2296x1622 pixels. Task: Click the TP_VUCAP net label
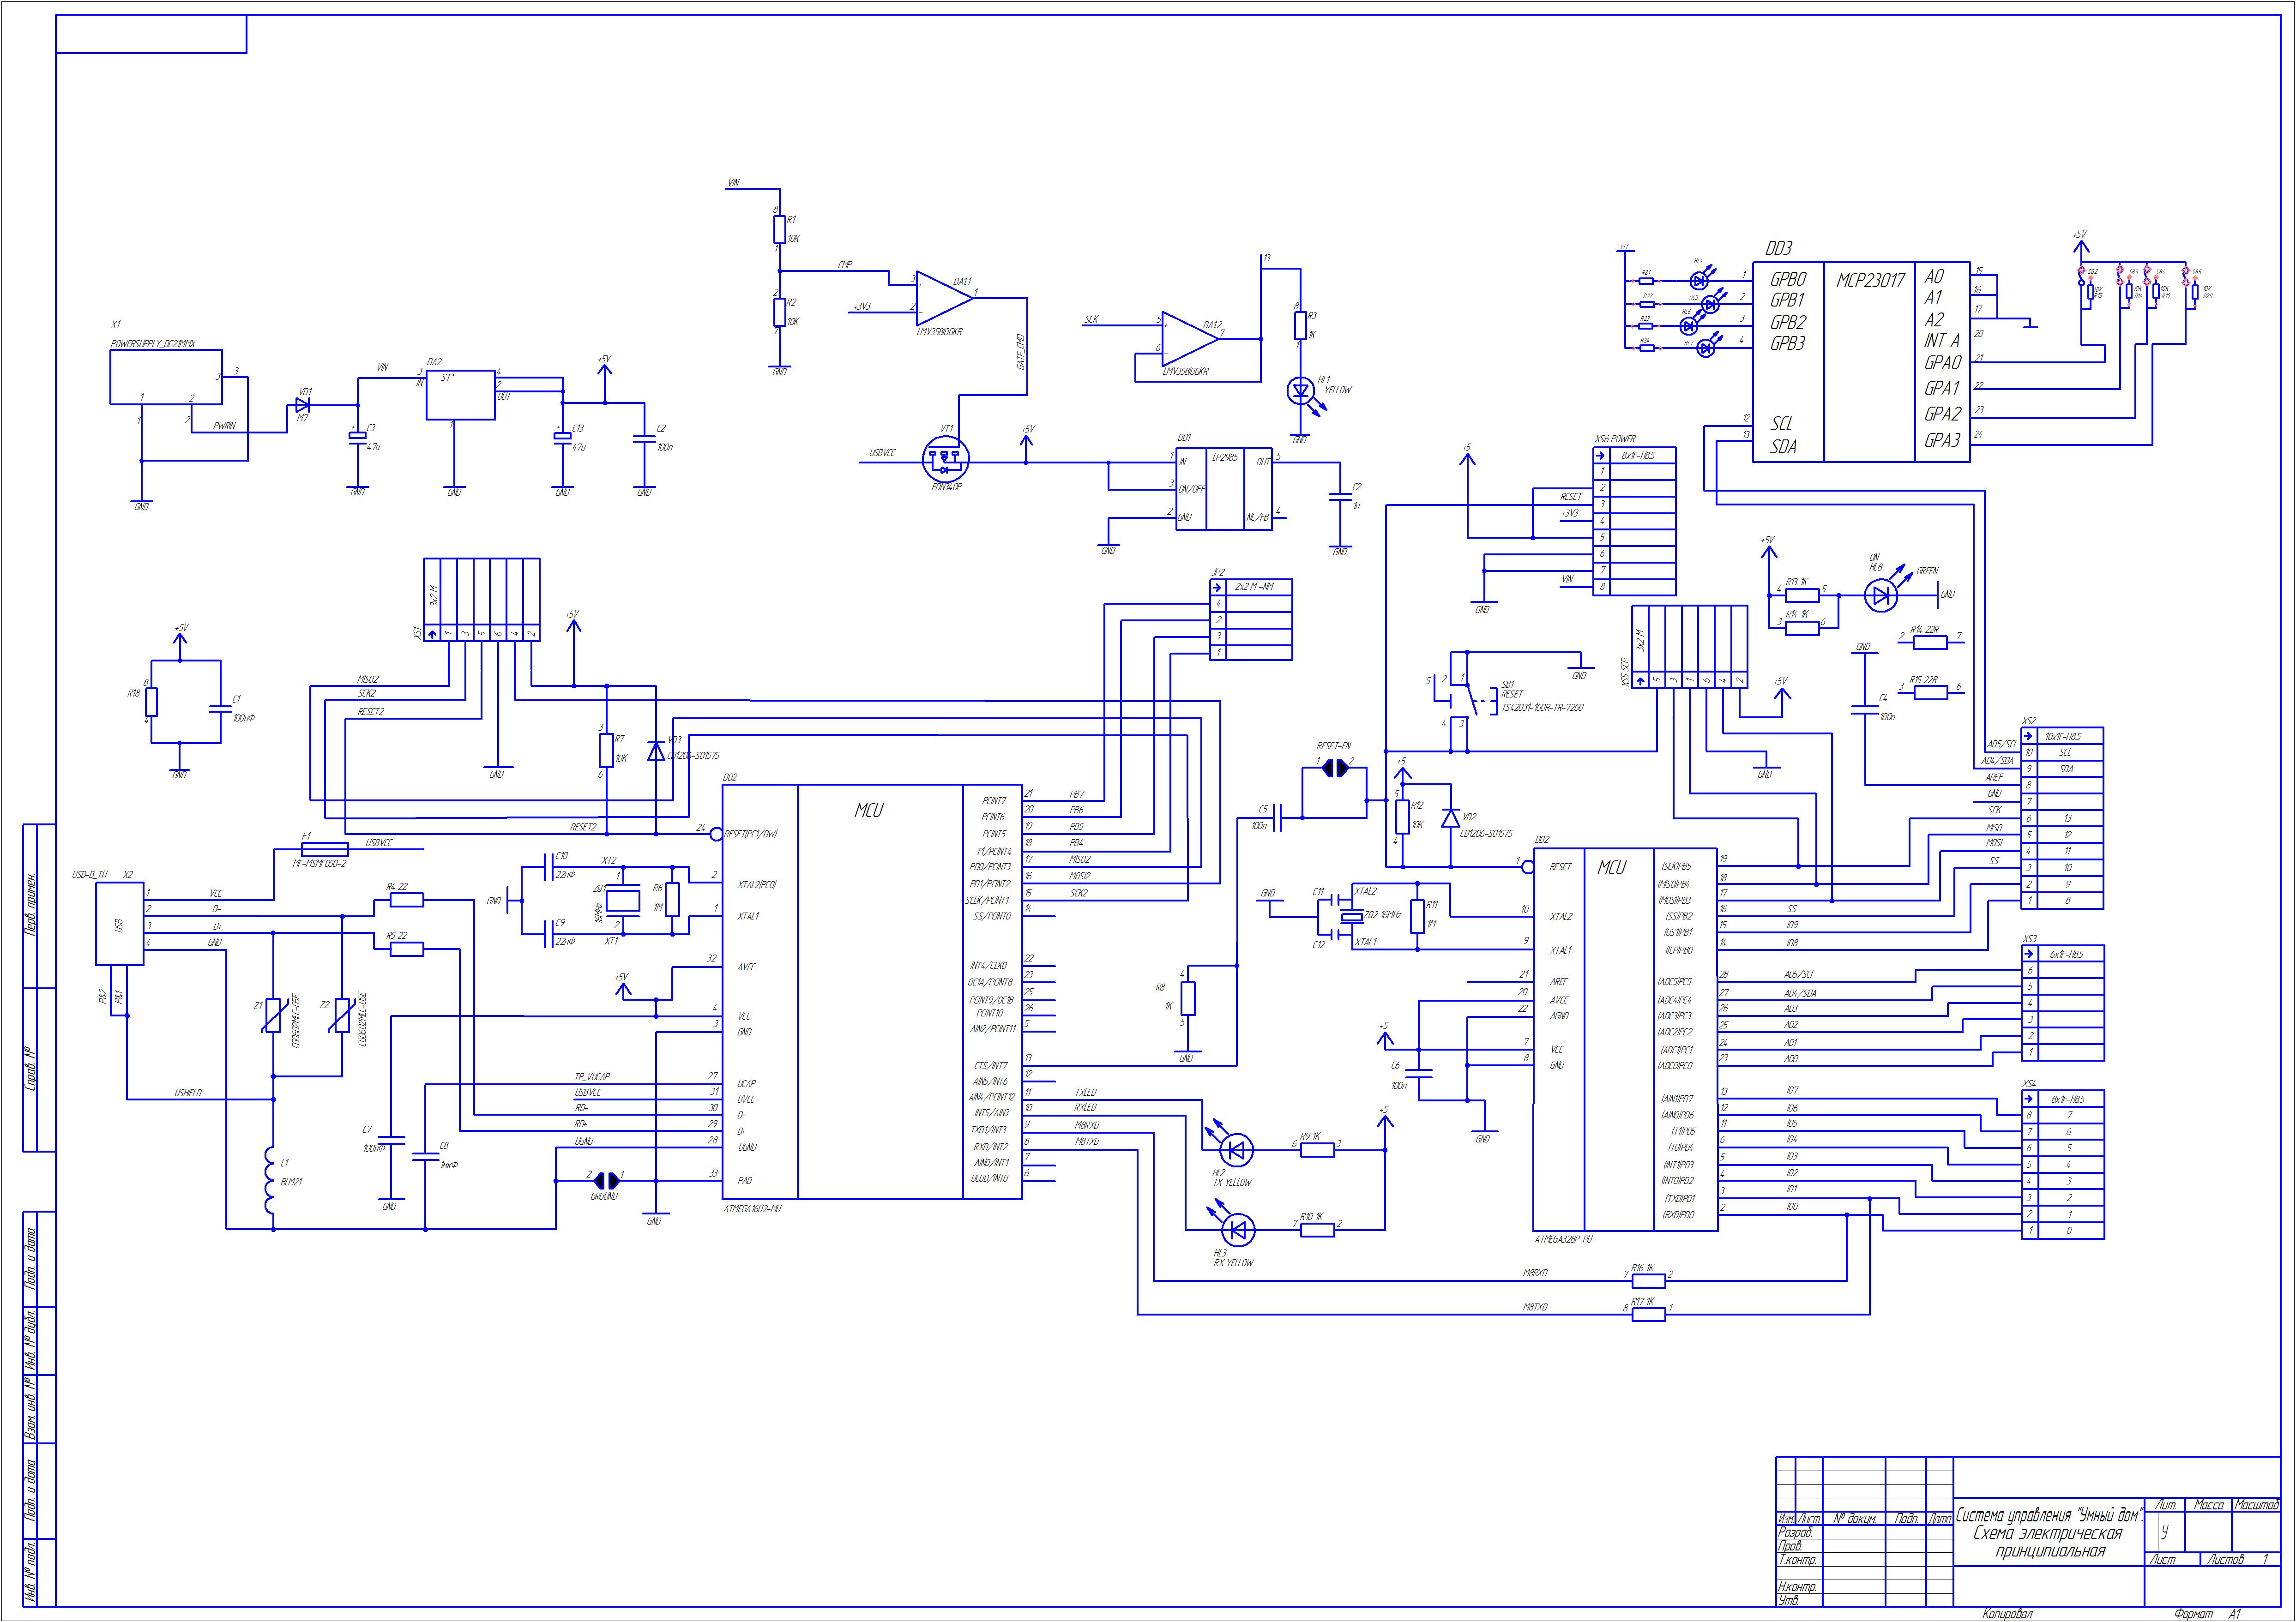coord(592,1077)
